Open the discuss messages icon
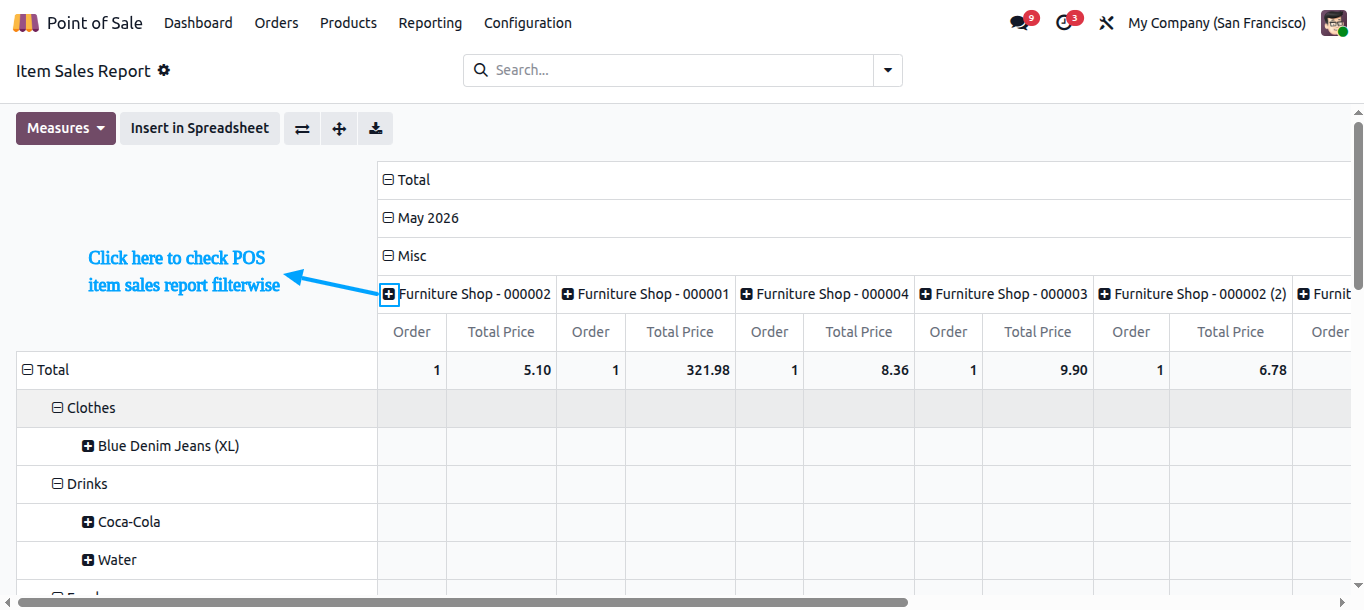Image resolution: width=1364 pixels, height=610 pixels. tap(1020, 22)
